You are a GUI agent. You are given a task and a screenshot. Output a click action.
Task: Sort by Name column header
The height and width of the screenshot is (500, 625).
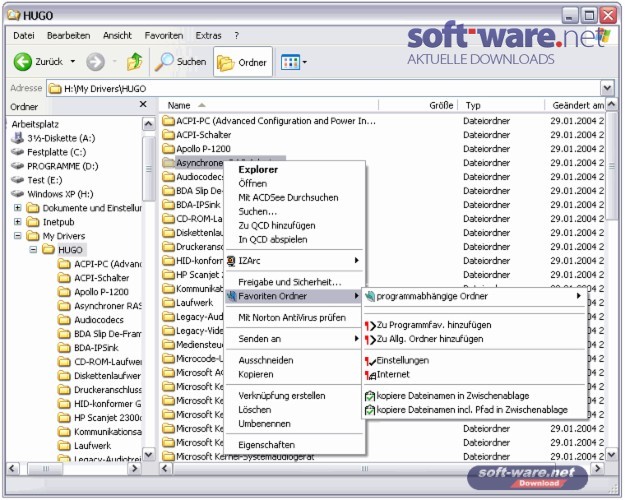coord(268,105)
